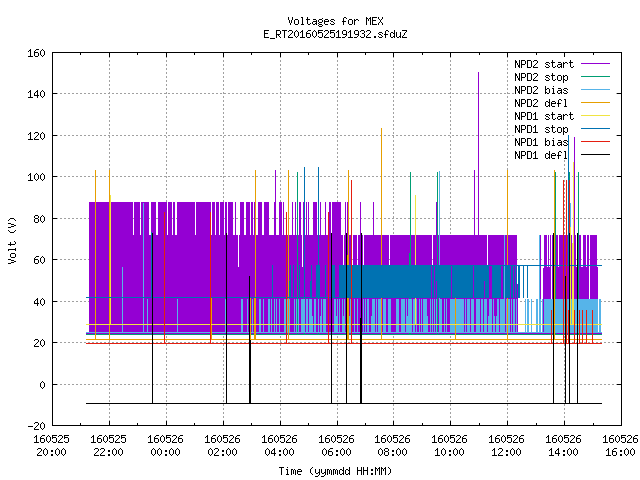The height and width of the screenshot is (480, 640).
Task: Click the NPD1 defl black legend line
Action: point(595,155)
